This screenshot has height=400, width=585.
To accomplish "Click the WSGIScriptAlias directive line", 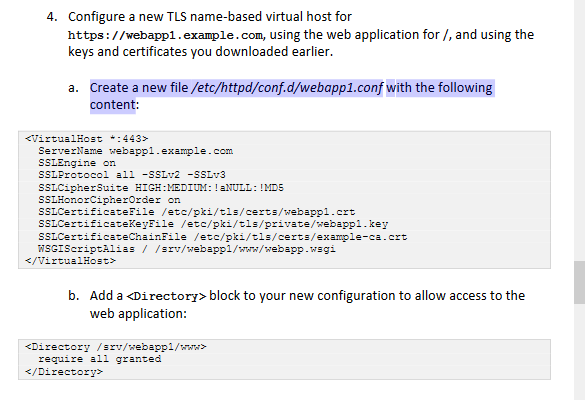I will click(187, 249).
